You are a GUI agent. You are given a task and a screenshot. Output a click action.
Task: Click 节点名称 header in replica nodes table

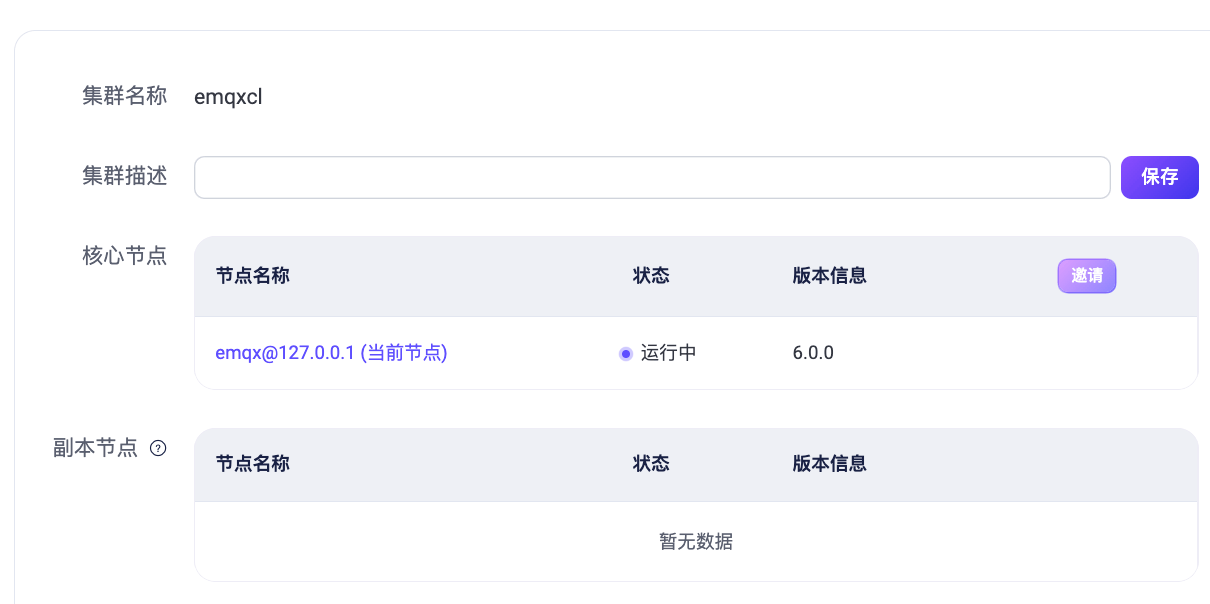pyautogui.click(x=252, y=464)
